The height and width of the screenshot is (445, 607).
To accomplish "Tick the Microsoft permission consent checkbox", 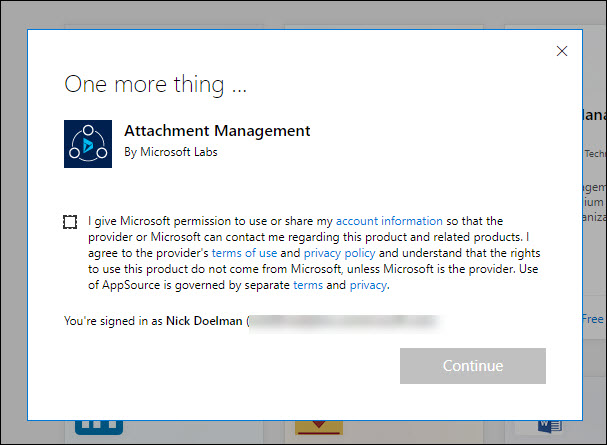I will [x=70, y=221].
